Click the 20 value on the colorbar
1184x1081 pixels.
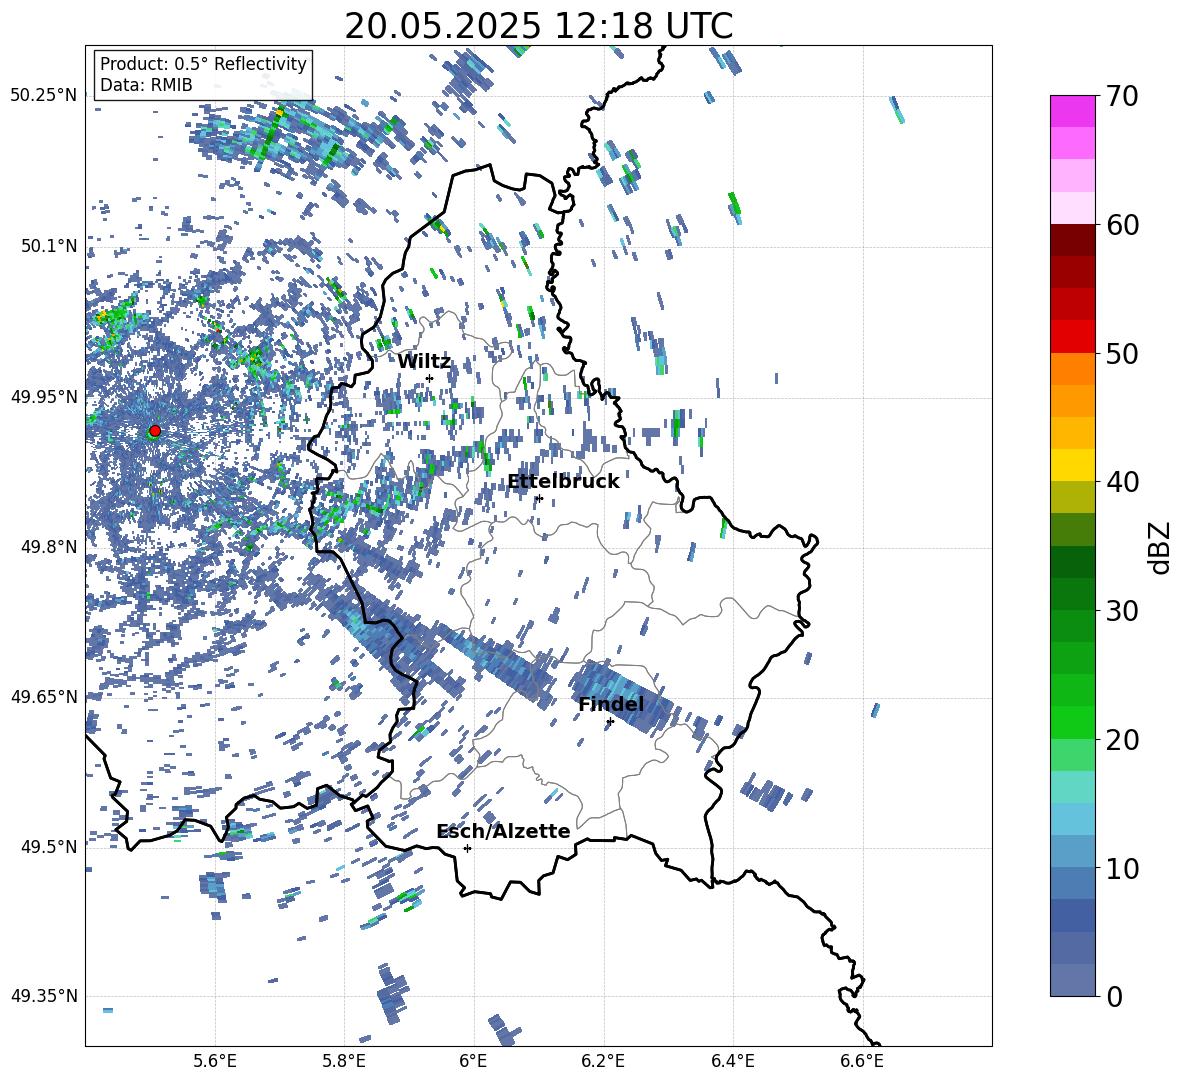point(1122,739)
